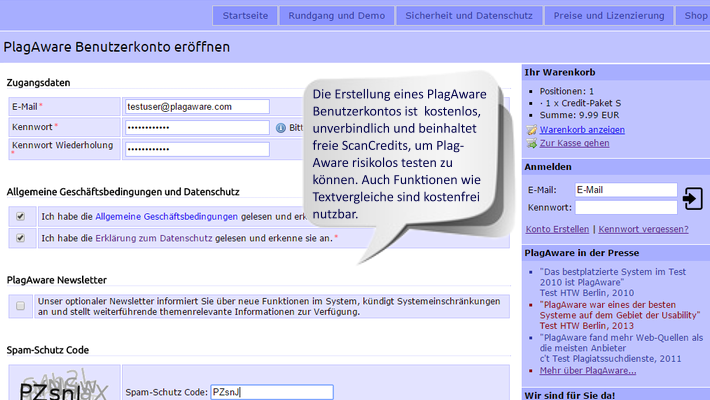Viewport: 710px width, 400px height.
Task: Click the Spam-Schutz Code input field
Action: 272,392
